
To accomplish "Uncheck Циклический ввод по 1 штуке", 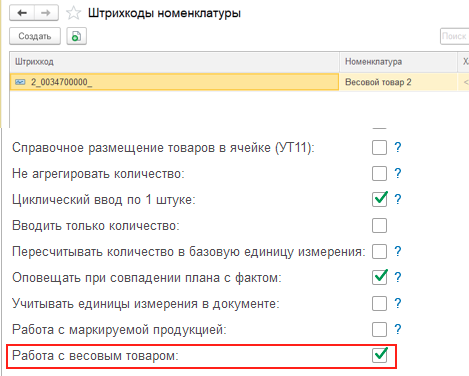I will [x=379, y=199].
